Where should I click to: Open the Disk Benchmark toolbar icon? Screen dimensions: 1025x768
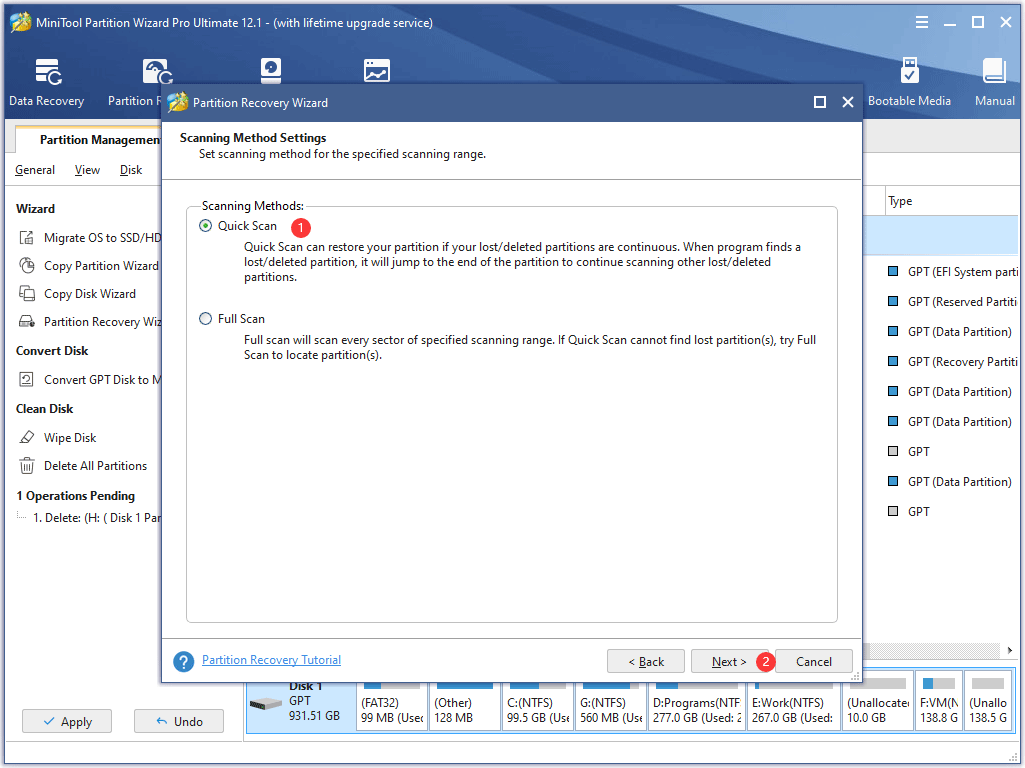point(271,70)
